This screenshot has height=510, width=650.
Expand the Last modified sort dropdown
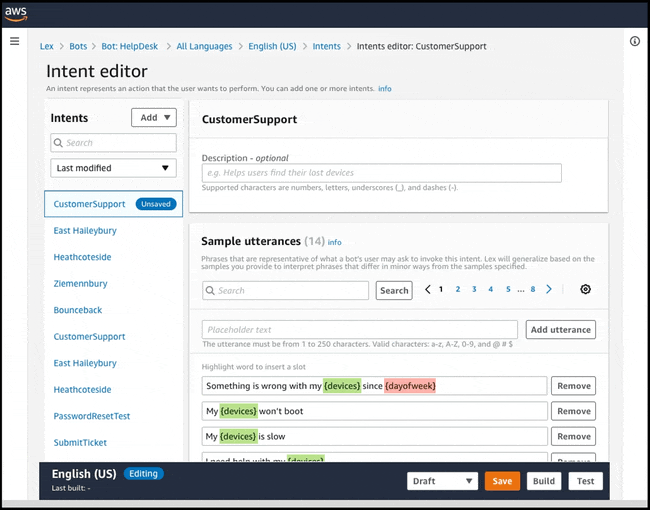click(x=113, y=168)
